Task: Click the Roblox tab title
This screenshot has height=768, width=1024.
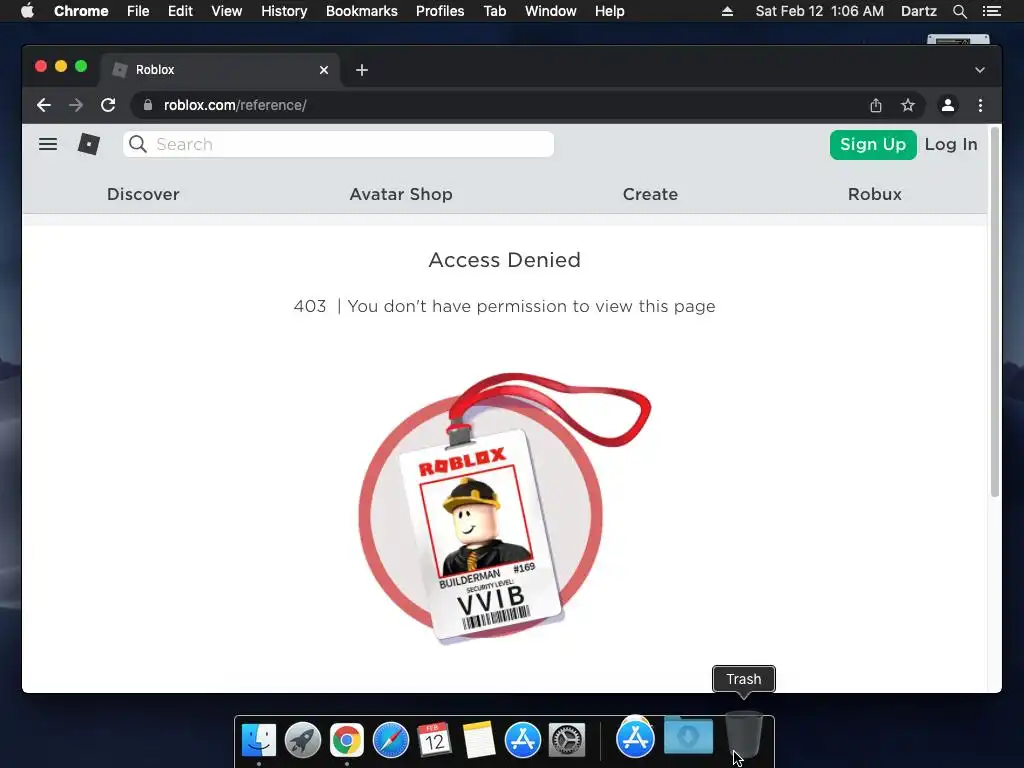Action: [x=155, y=70]
